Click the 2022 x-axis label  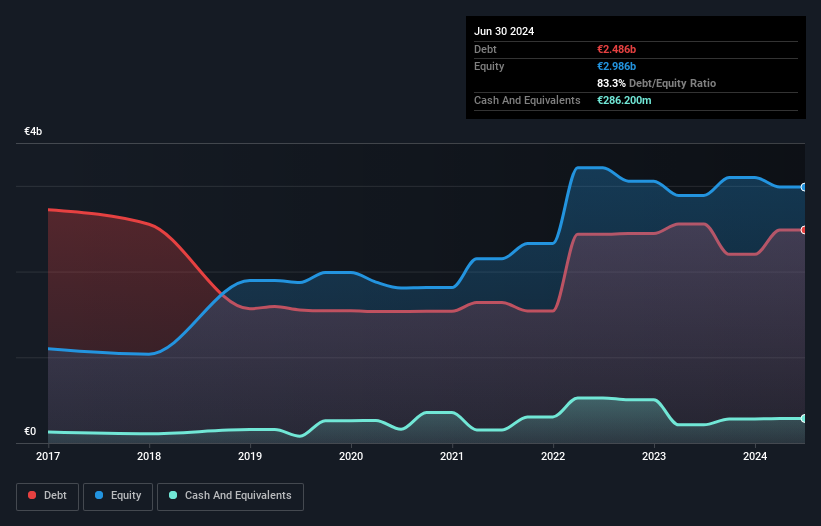tap(553, 456)
